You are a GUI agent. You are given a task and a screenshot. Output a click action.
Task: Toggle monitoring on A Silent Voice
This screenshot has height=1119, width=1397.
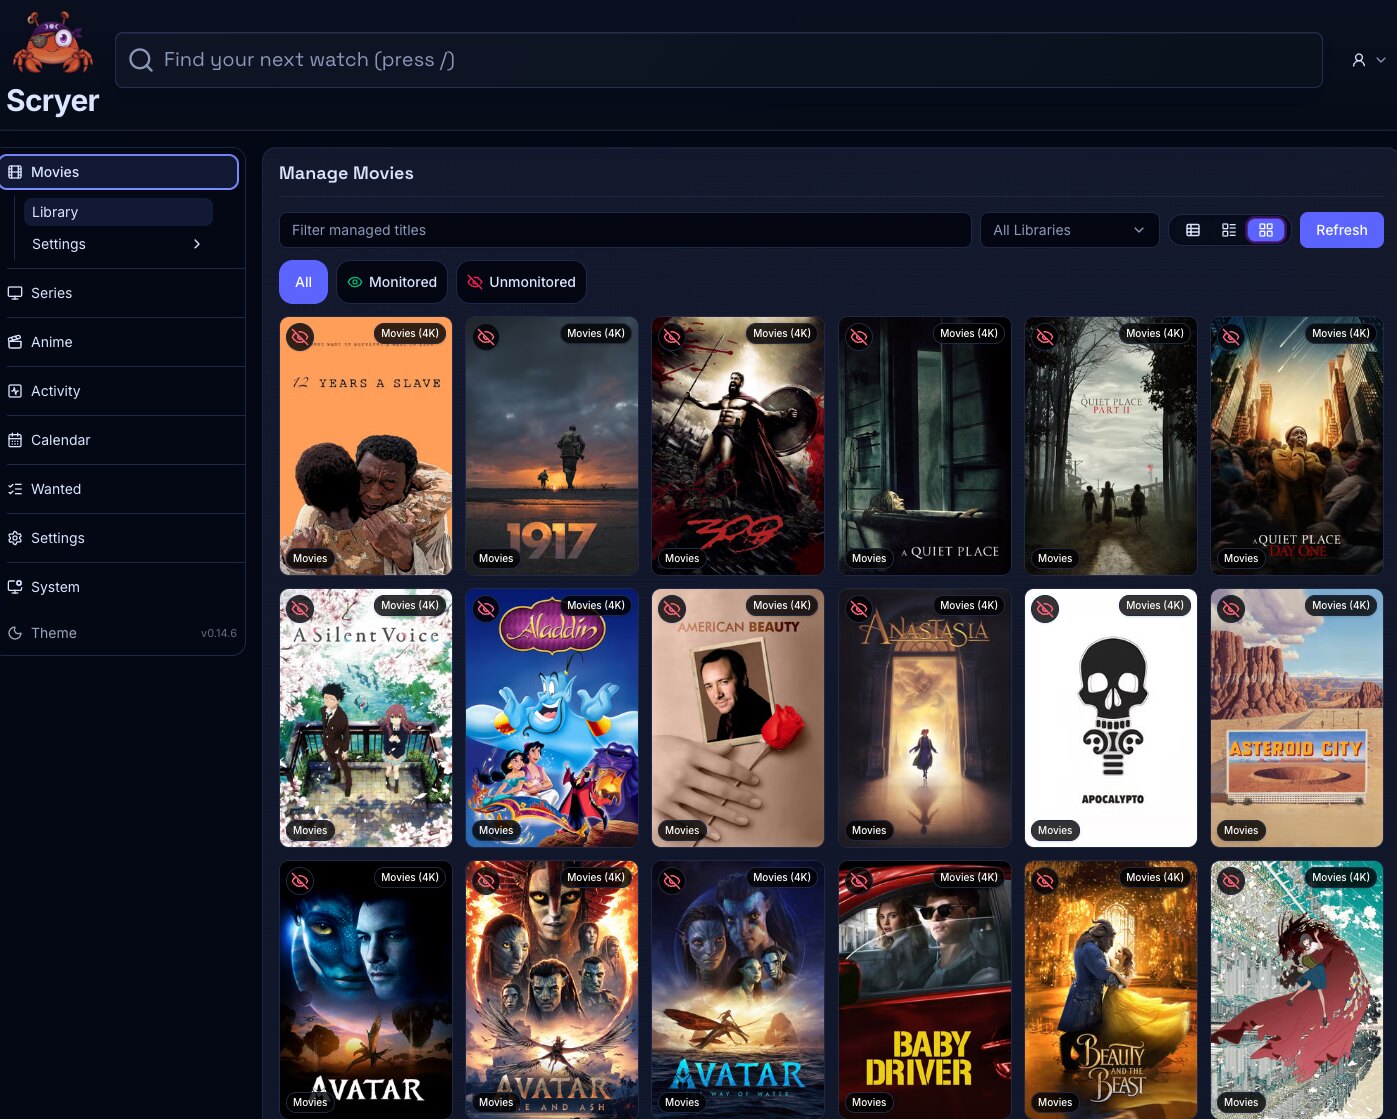coord(300,609)
